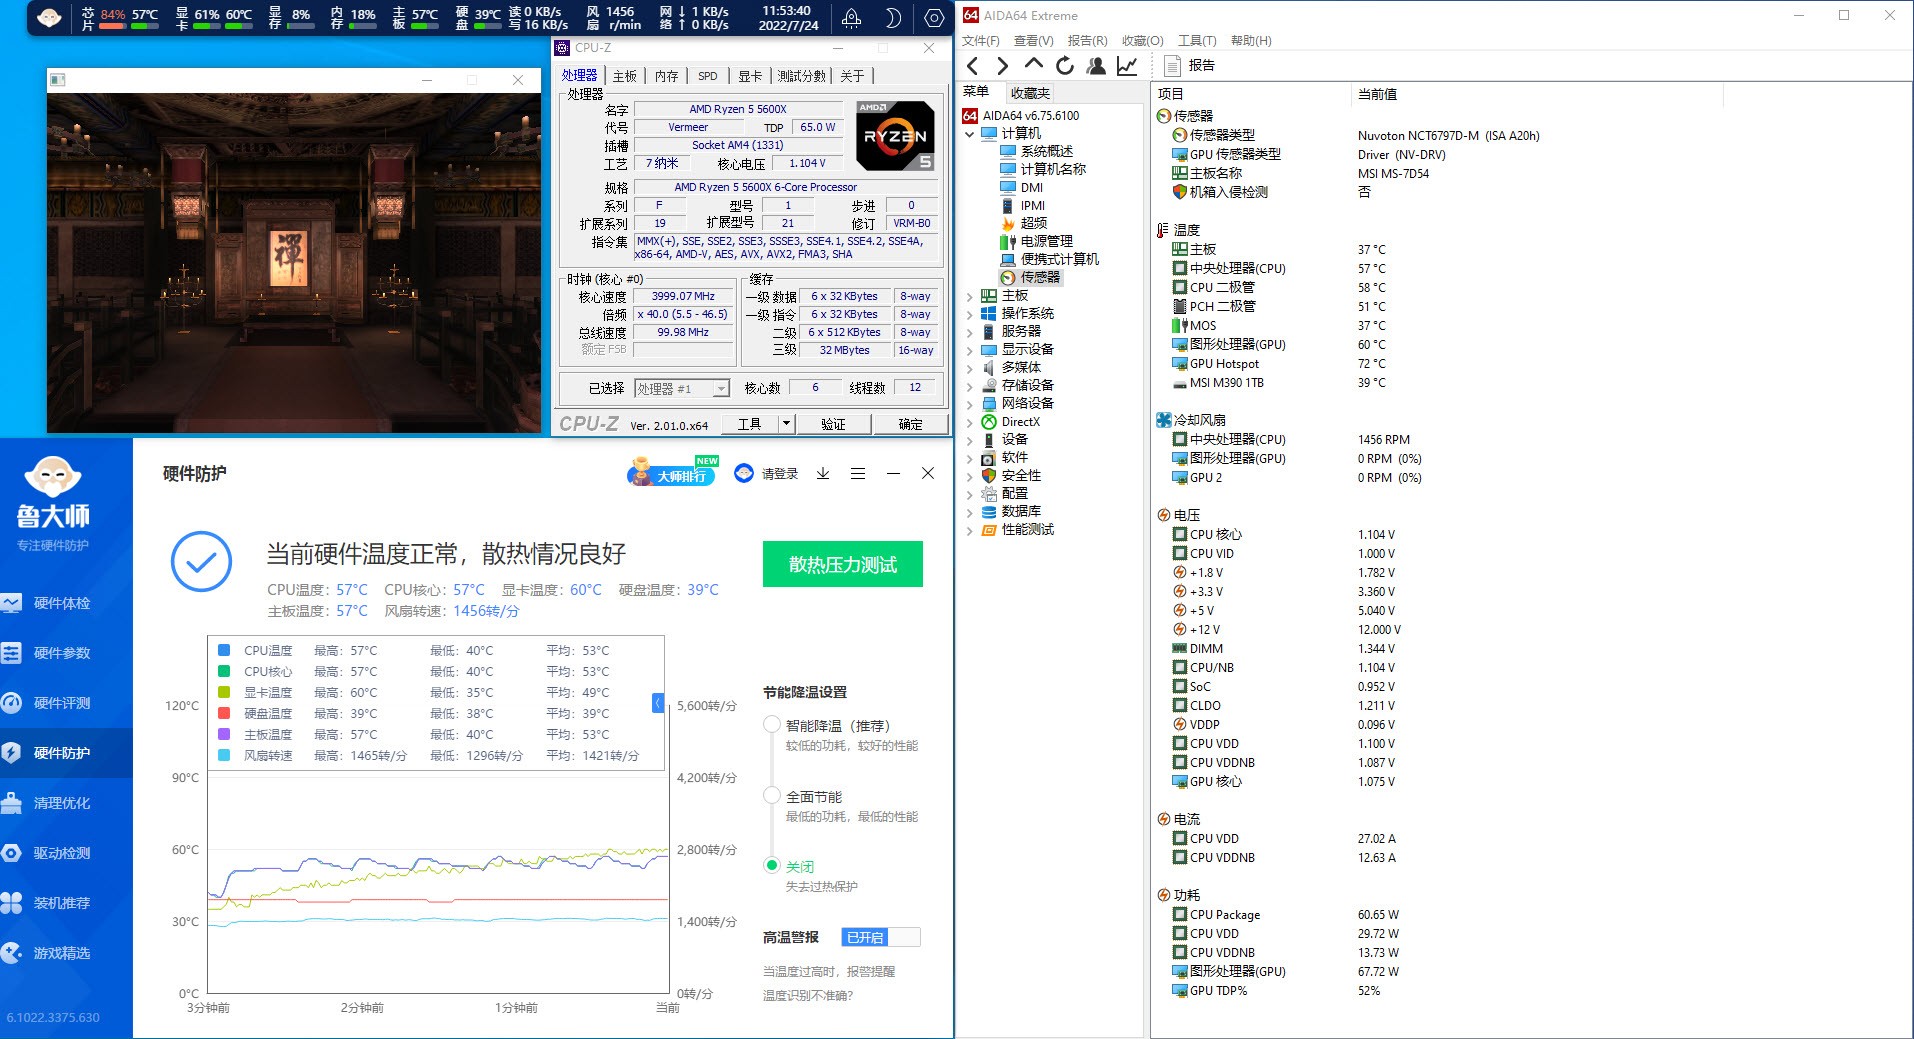Select 关闭 cooling option
This screenshot has height=1039, width=1914.
[772, 866]
